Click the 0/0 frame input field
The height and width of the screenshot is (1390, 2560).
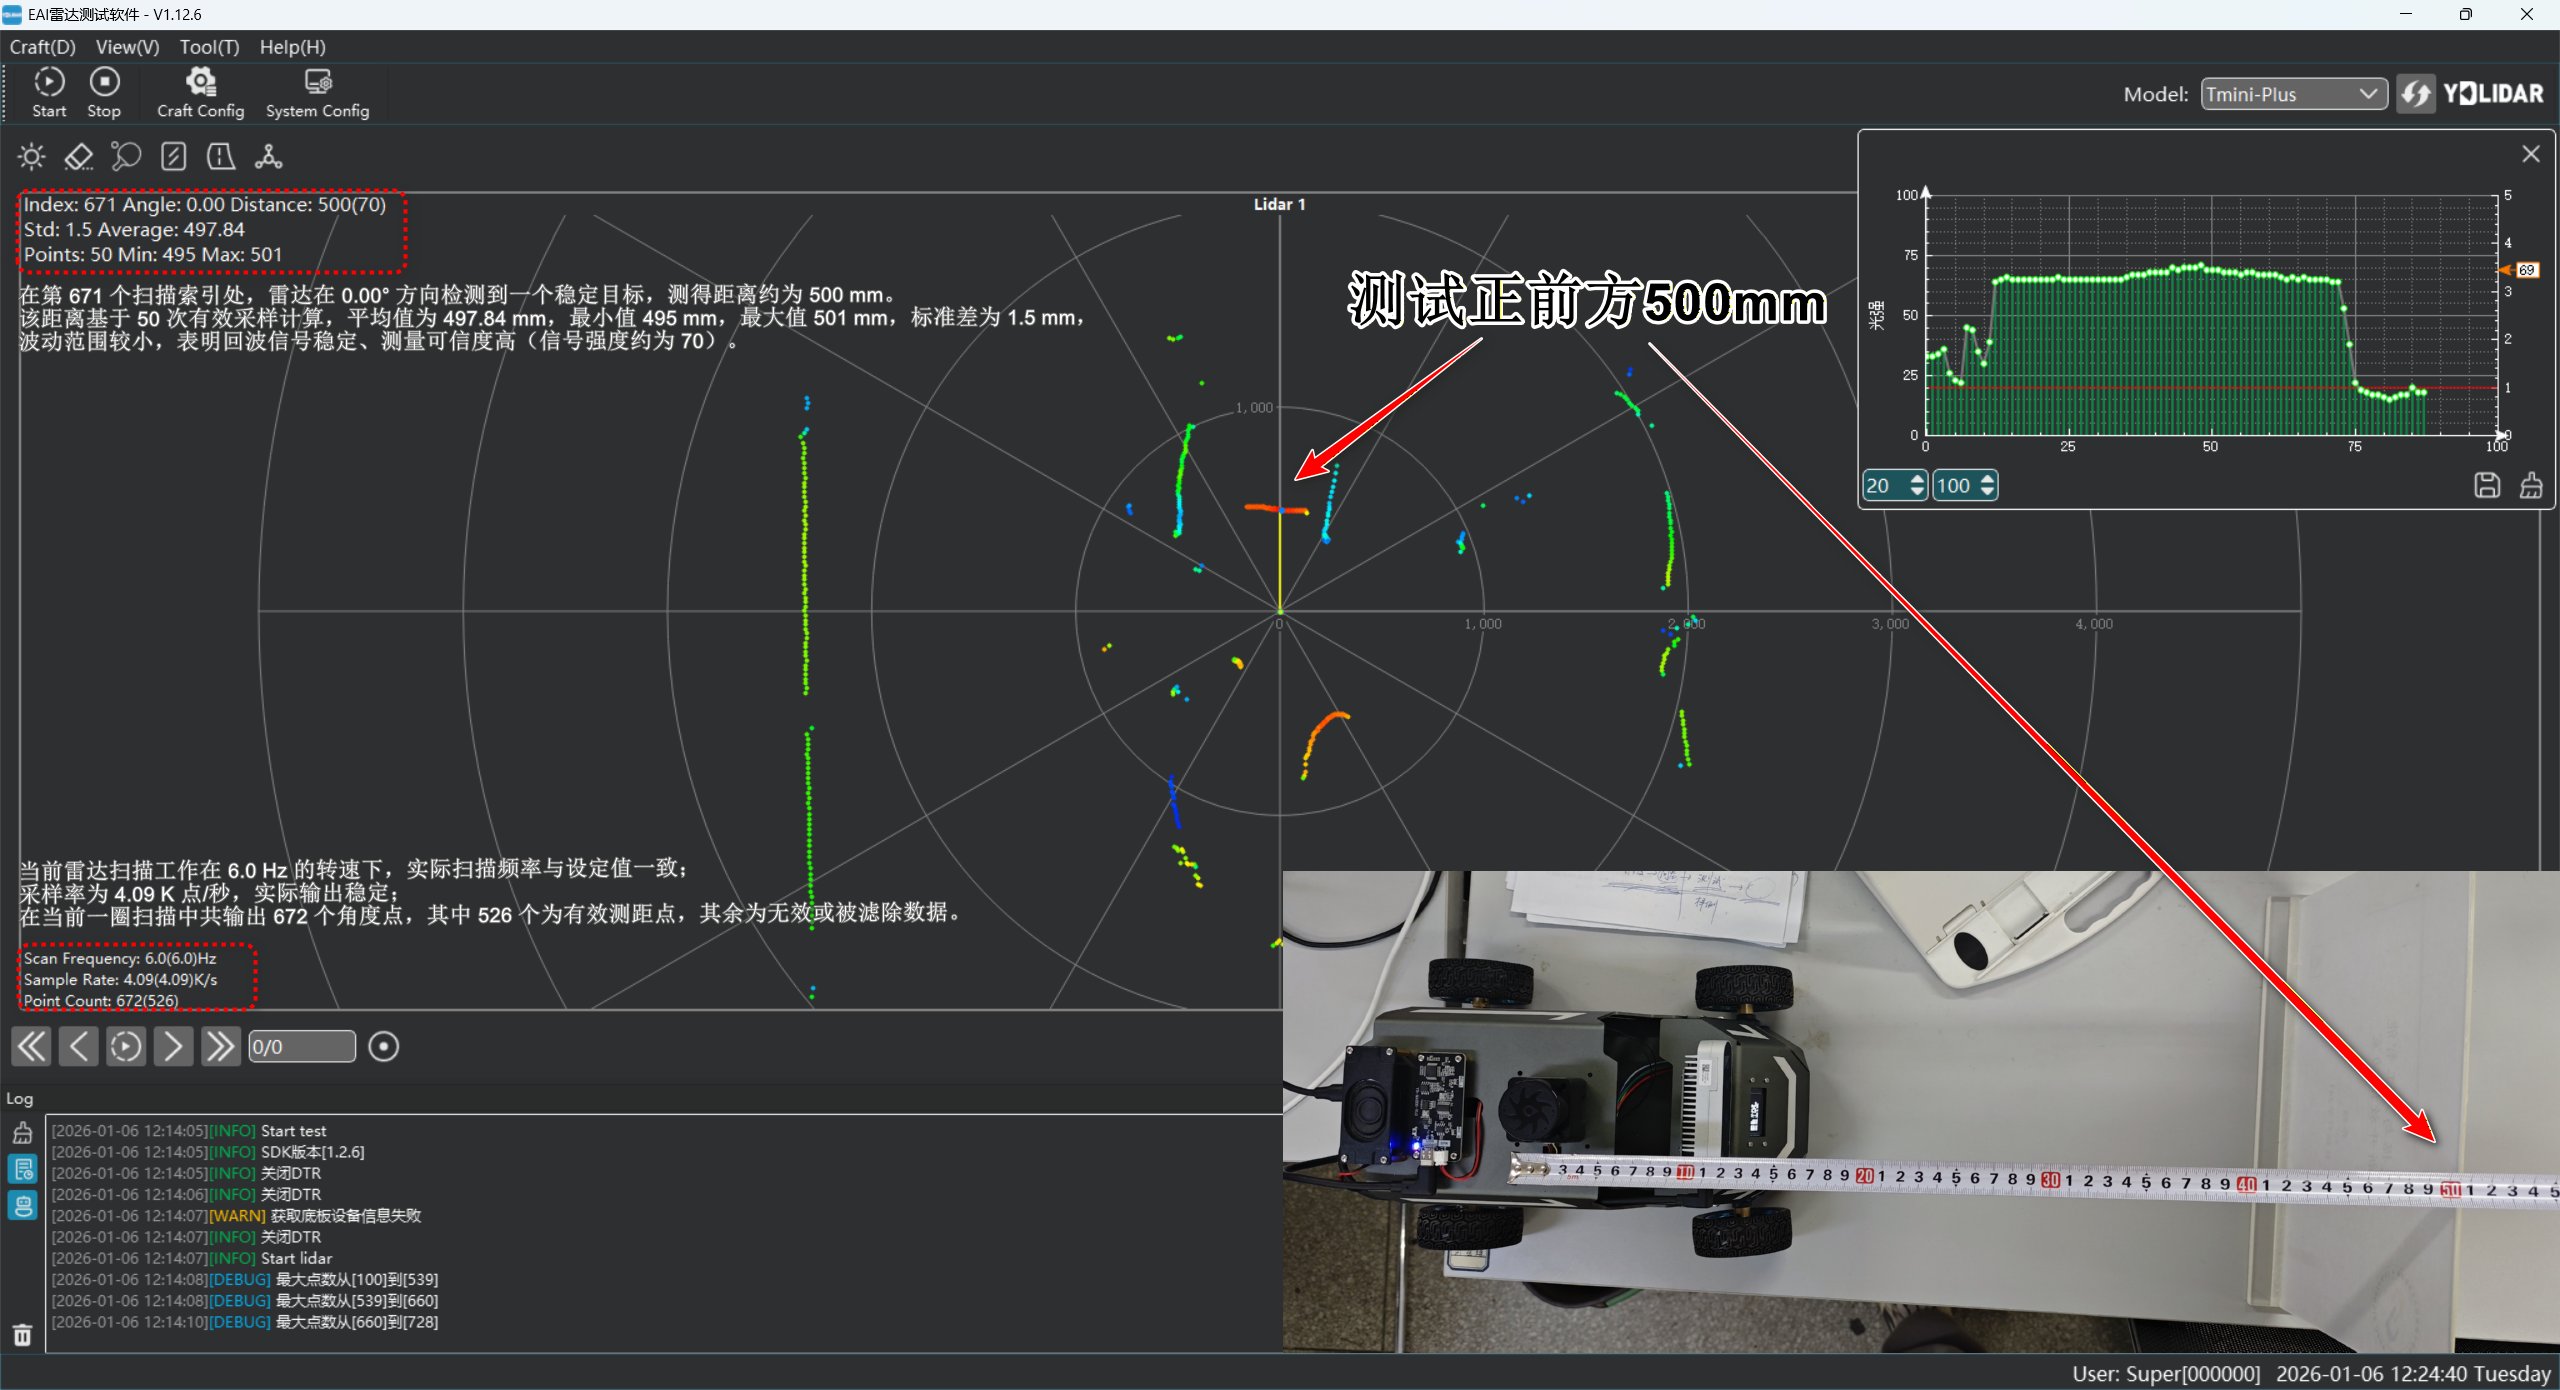(x=301, y=1047)
